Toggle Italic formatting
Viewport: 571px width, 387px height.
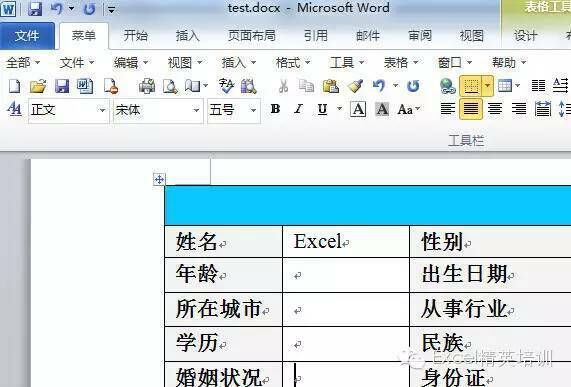point(299,109)
